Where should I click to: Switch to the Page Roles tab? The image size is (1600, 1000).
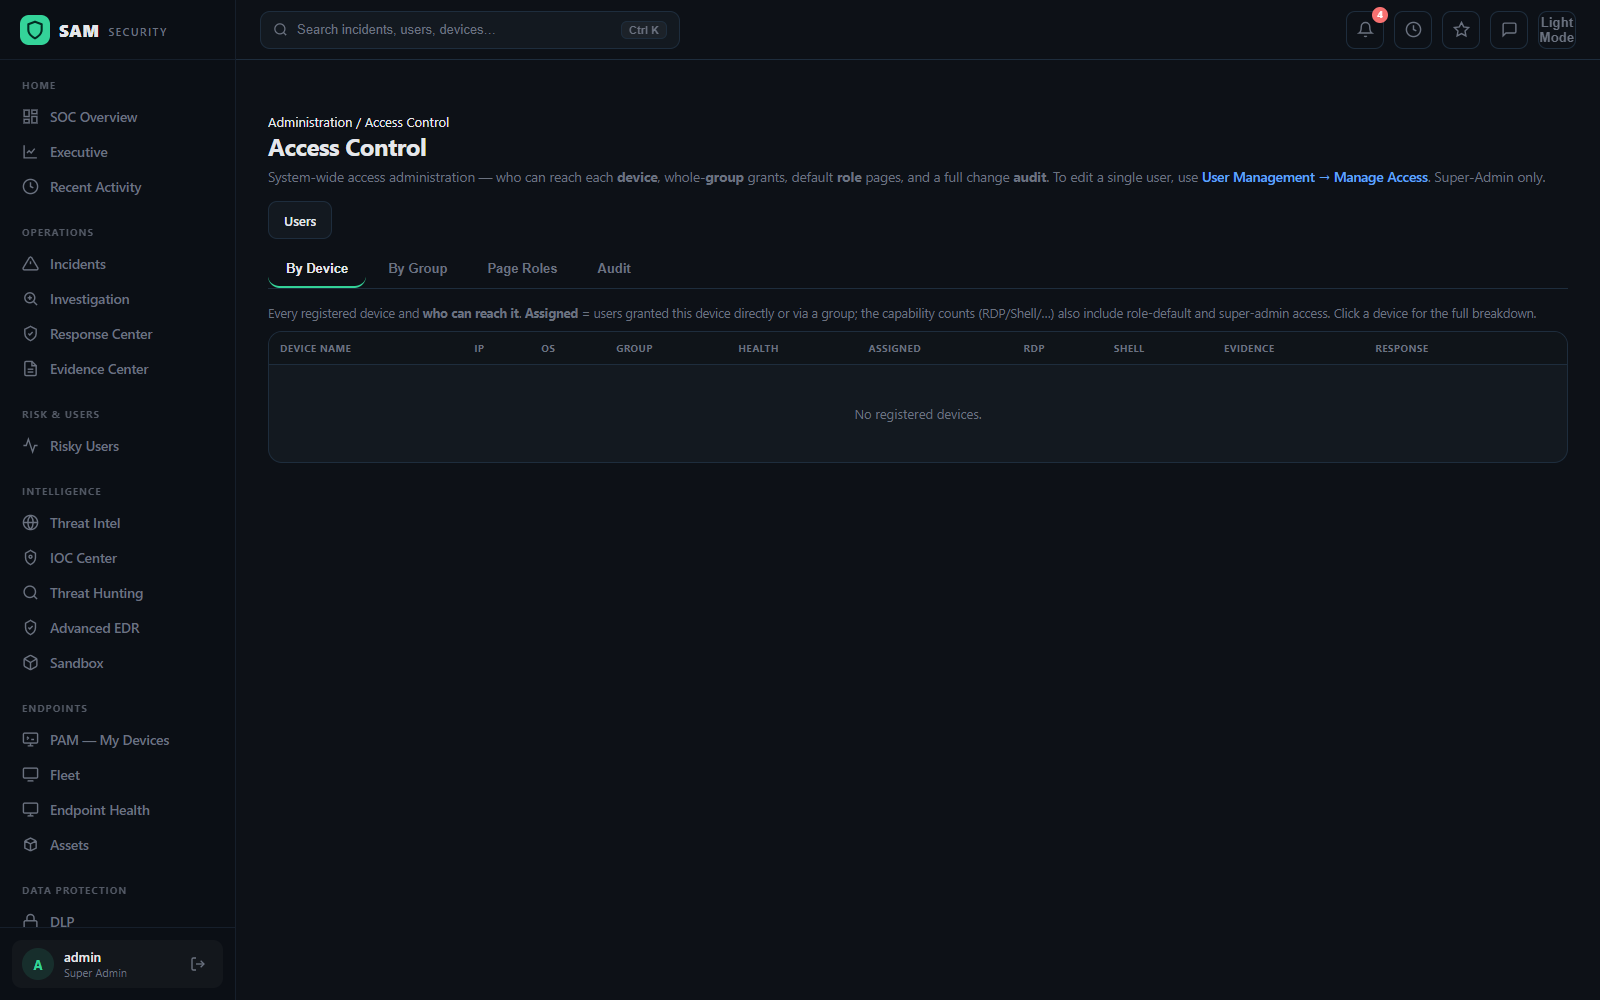coord(522,268)
